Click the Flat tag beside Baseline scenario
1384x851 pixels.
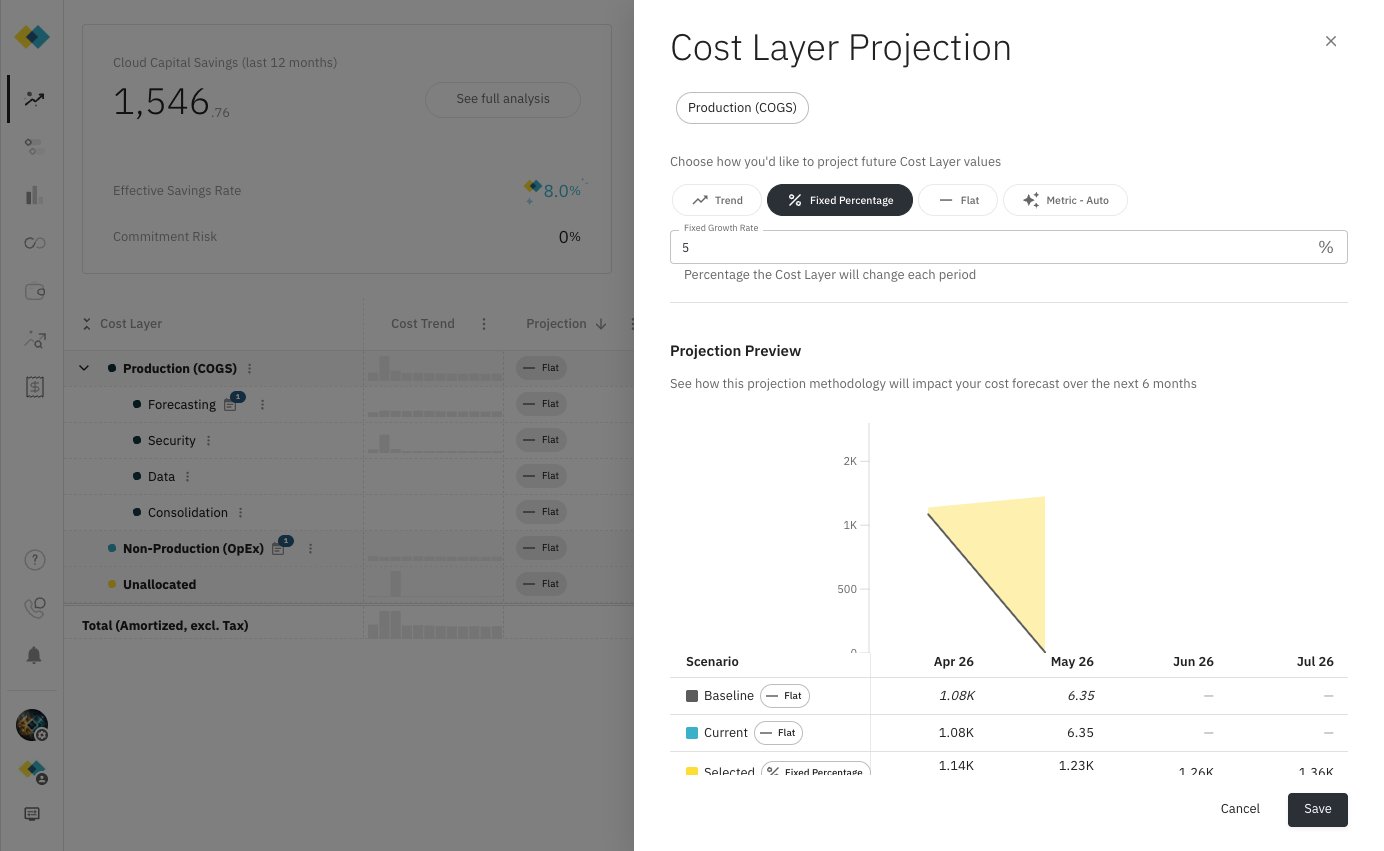[x=785, y=696]
